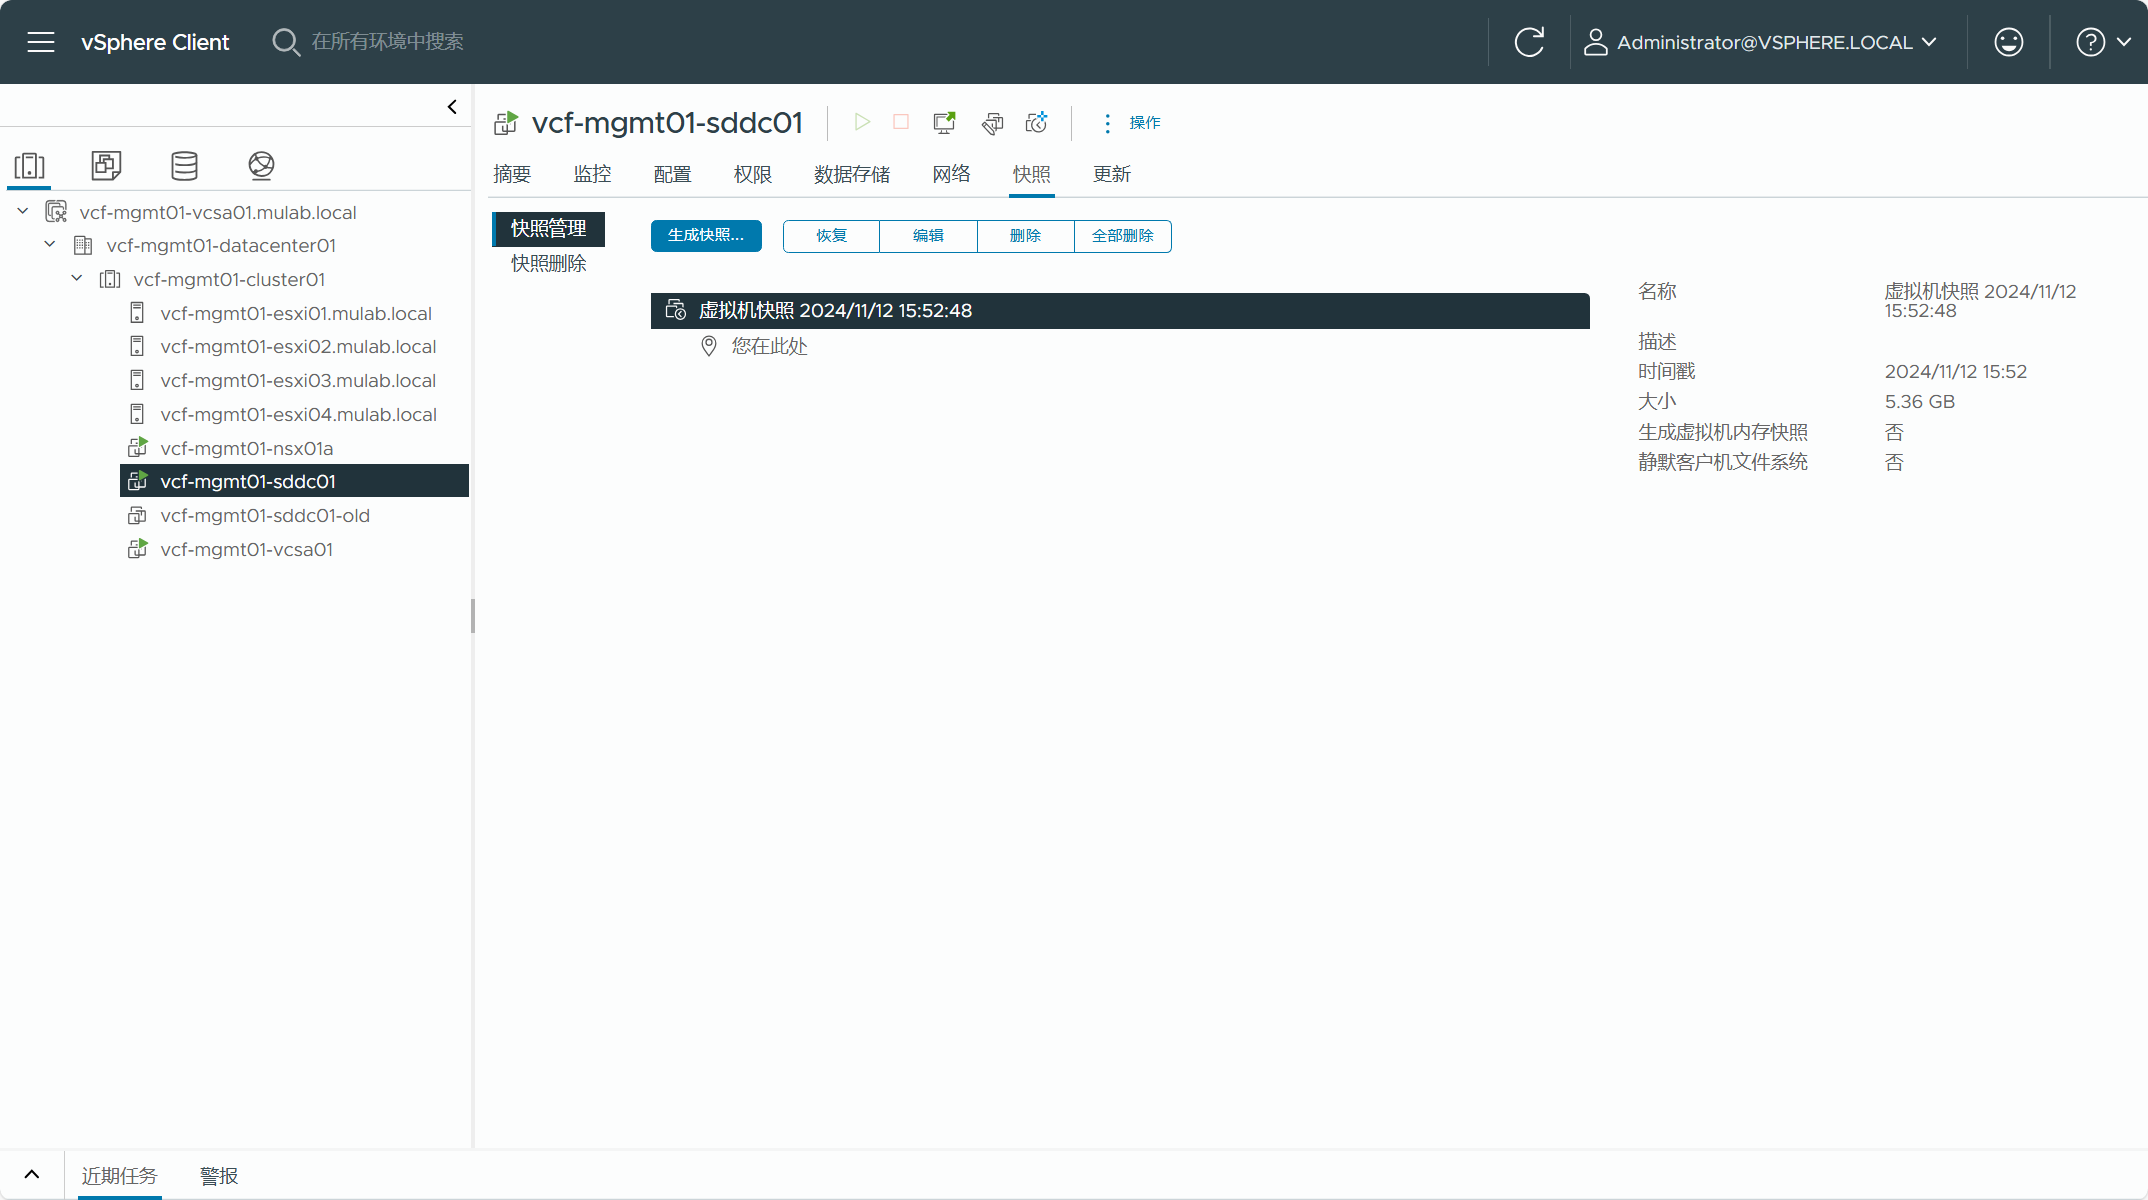
Task: Select host vcf-mgmt01-esxi02.mulab.local
Action: (298, 346)
